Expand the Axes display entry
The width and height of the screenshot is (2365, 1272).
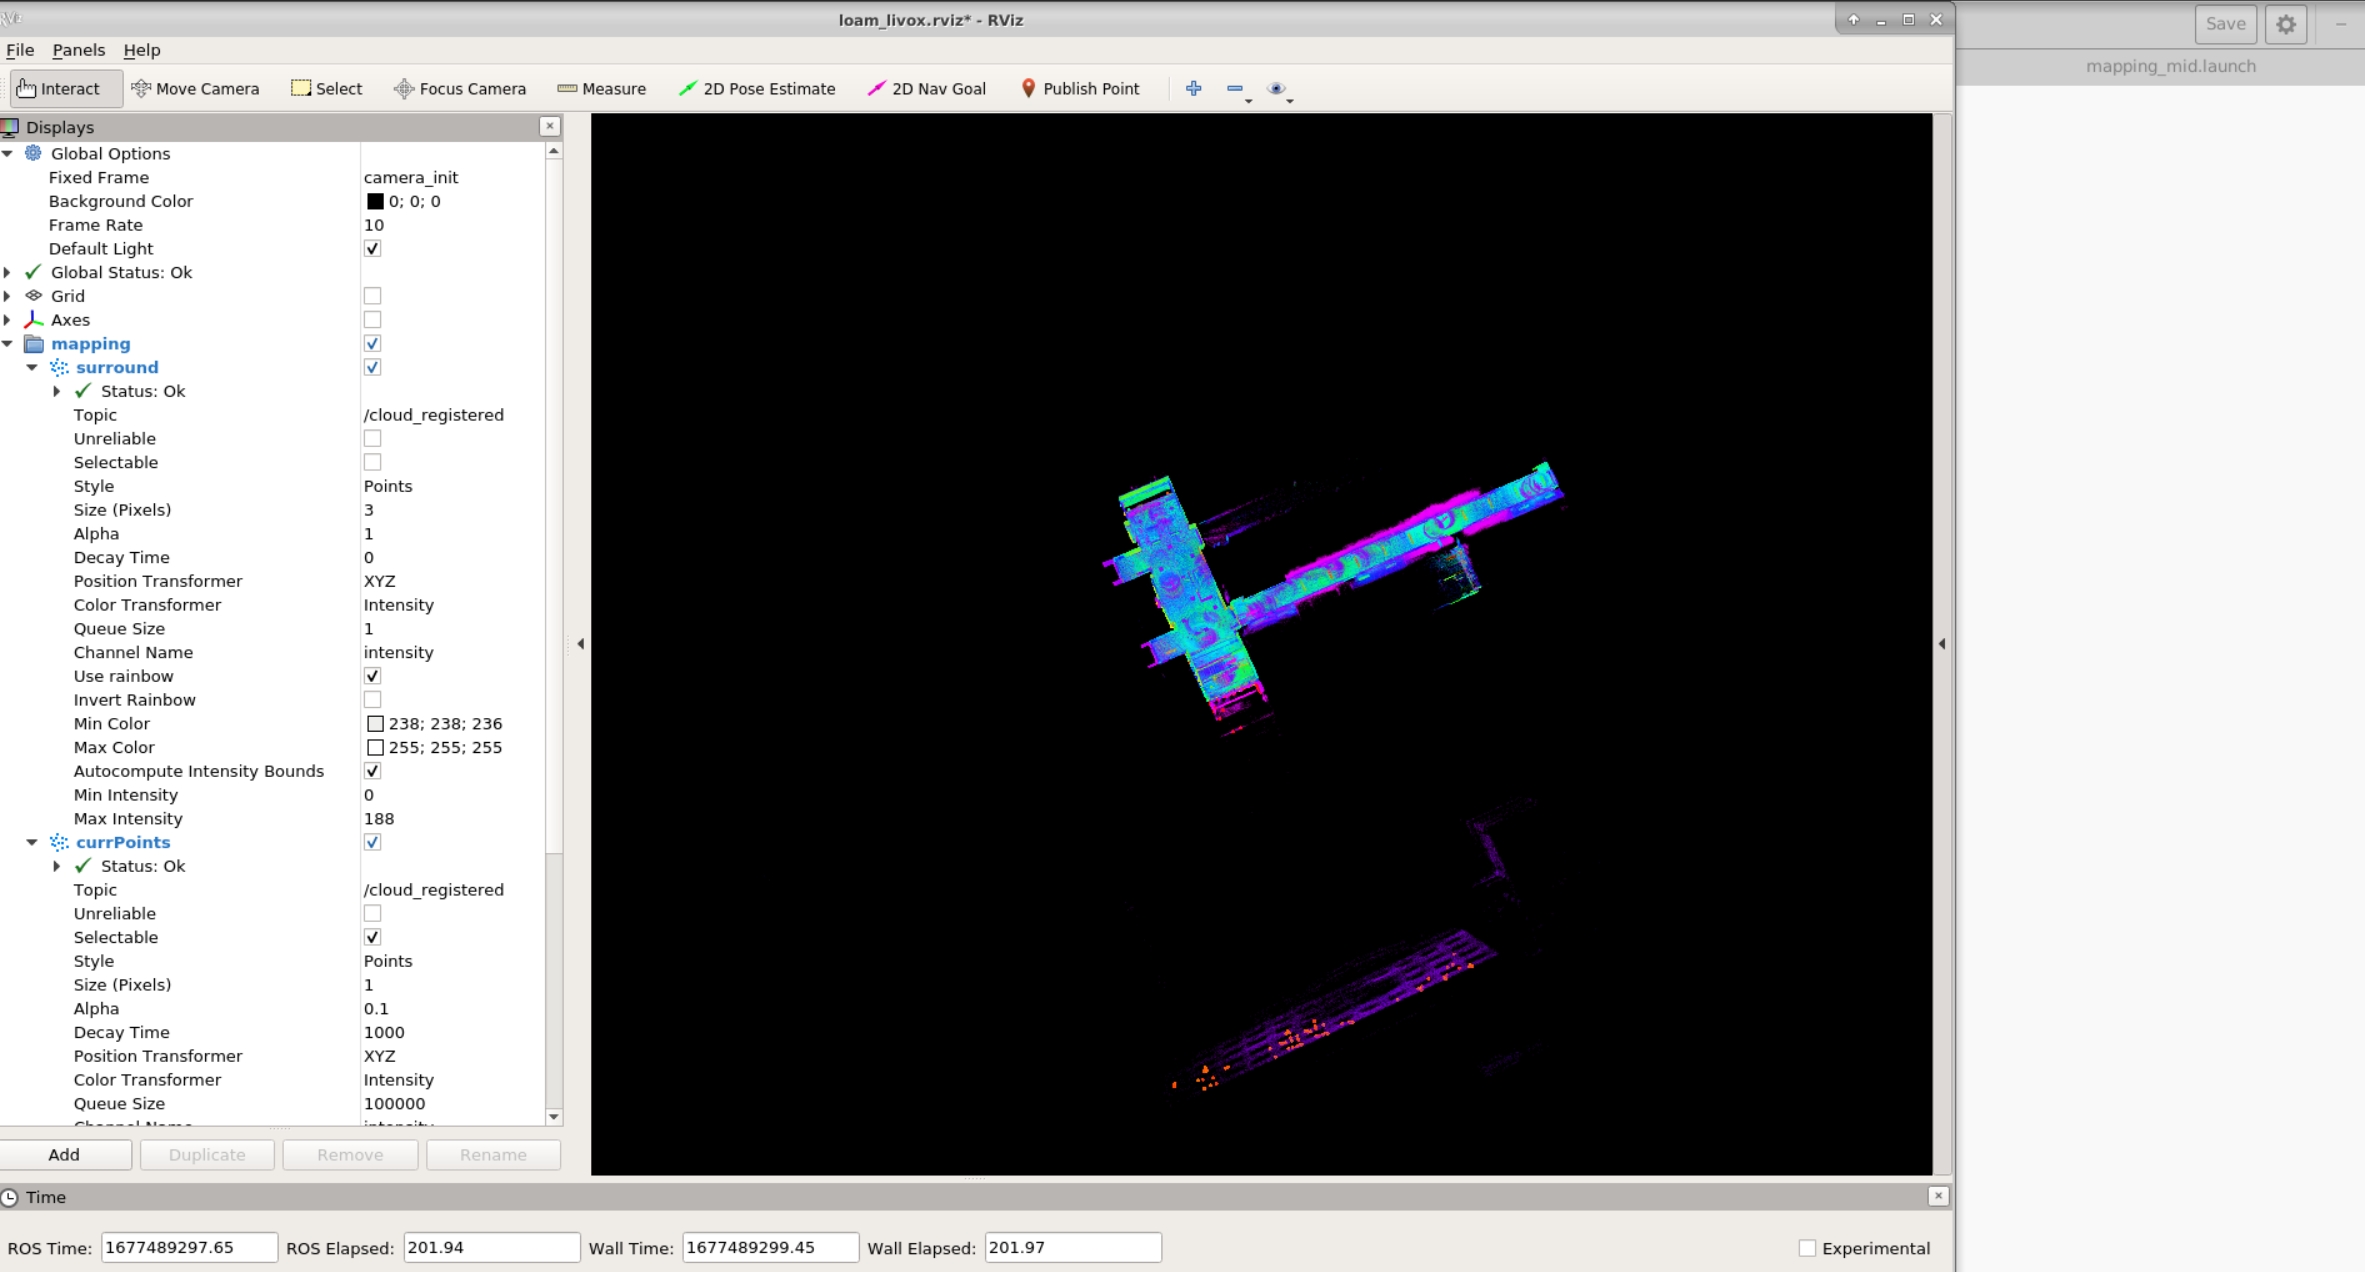click(x=8, y=320)
